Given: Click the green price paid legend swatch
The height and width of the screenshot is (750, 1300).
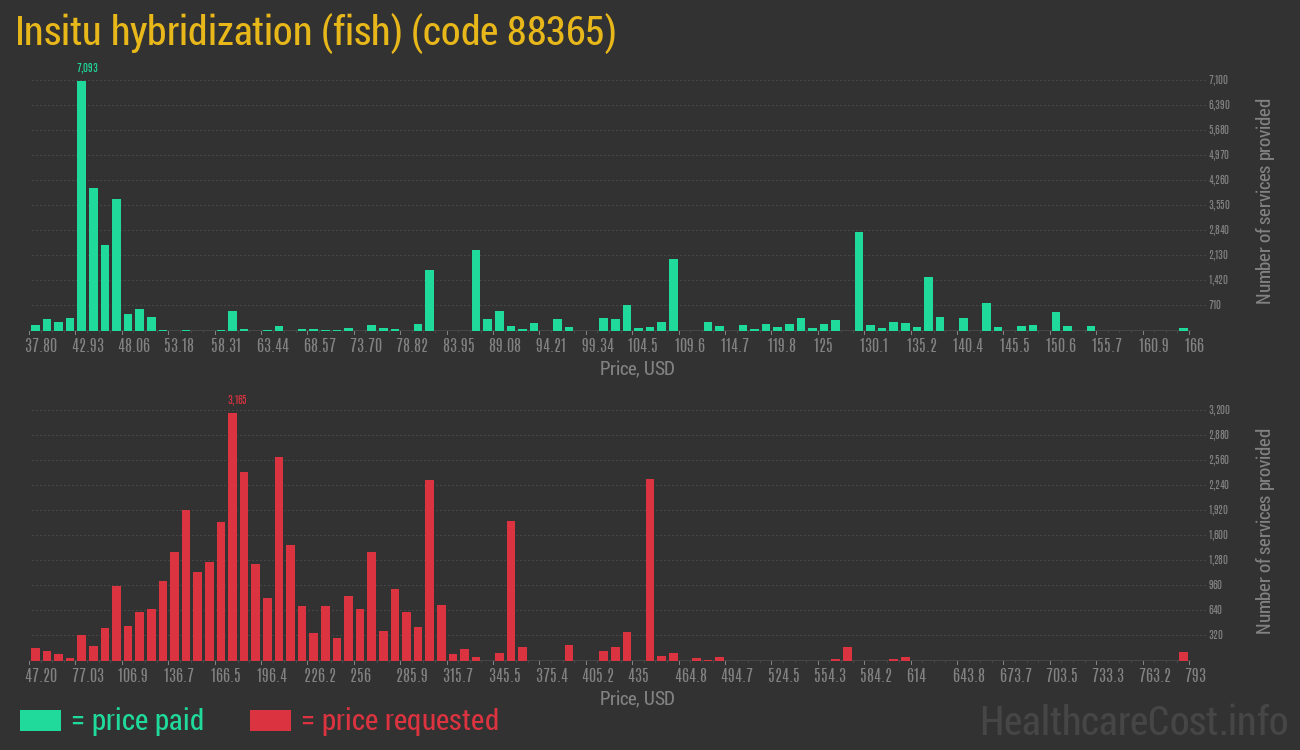Looking at the screenshot, I should click(x=40, y=720).
